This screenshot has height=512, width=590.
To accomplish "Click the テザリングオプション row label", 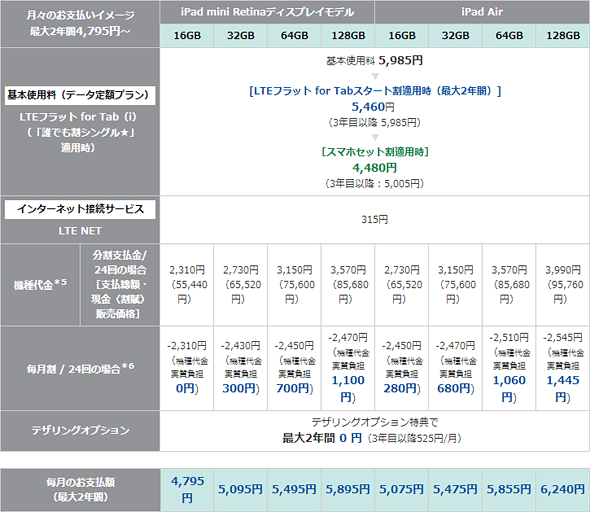I will (80, 430).
